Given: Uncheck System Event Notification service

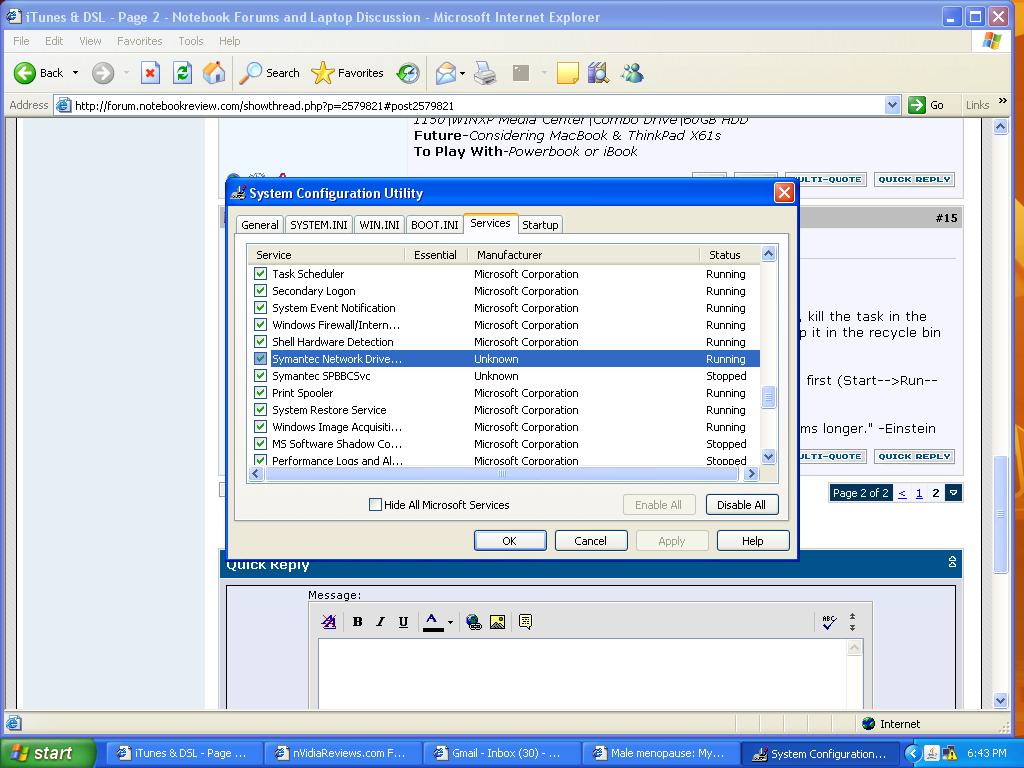Looking at the screenshot, I should [261, 308].
